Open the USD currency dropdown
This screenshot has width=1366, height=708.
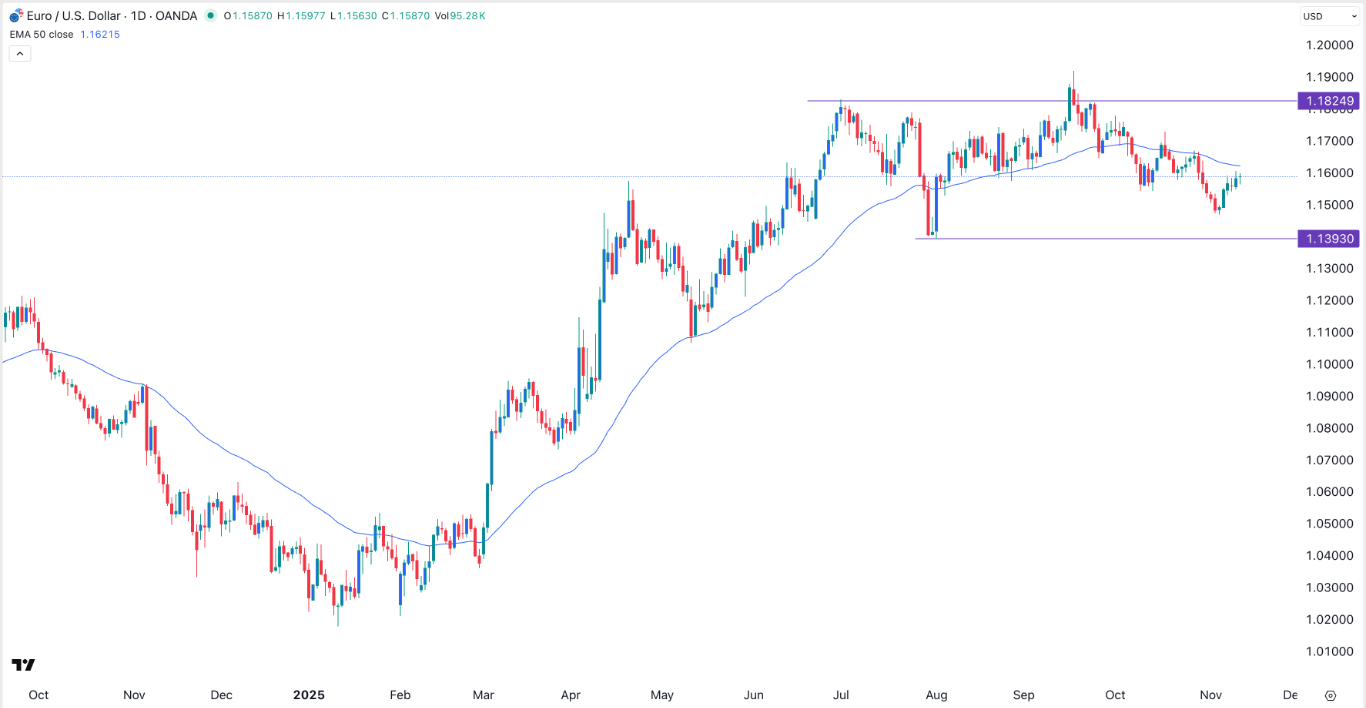(1330, 15)
